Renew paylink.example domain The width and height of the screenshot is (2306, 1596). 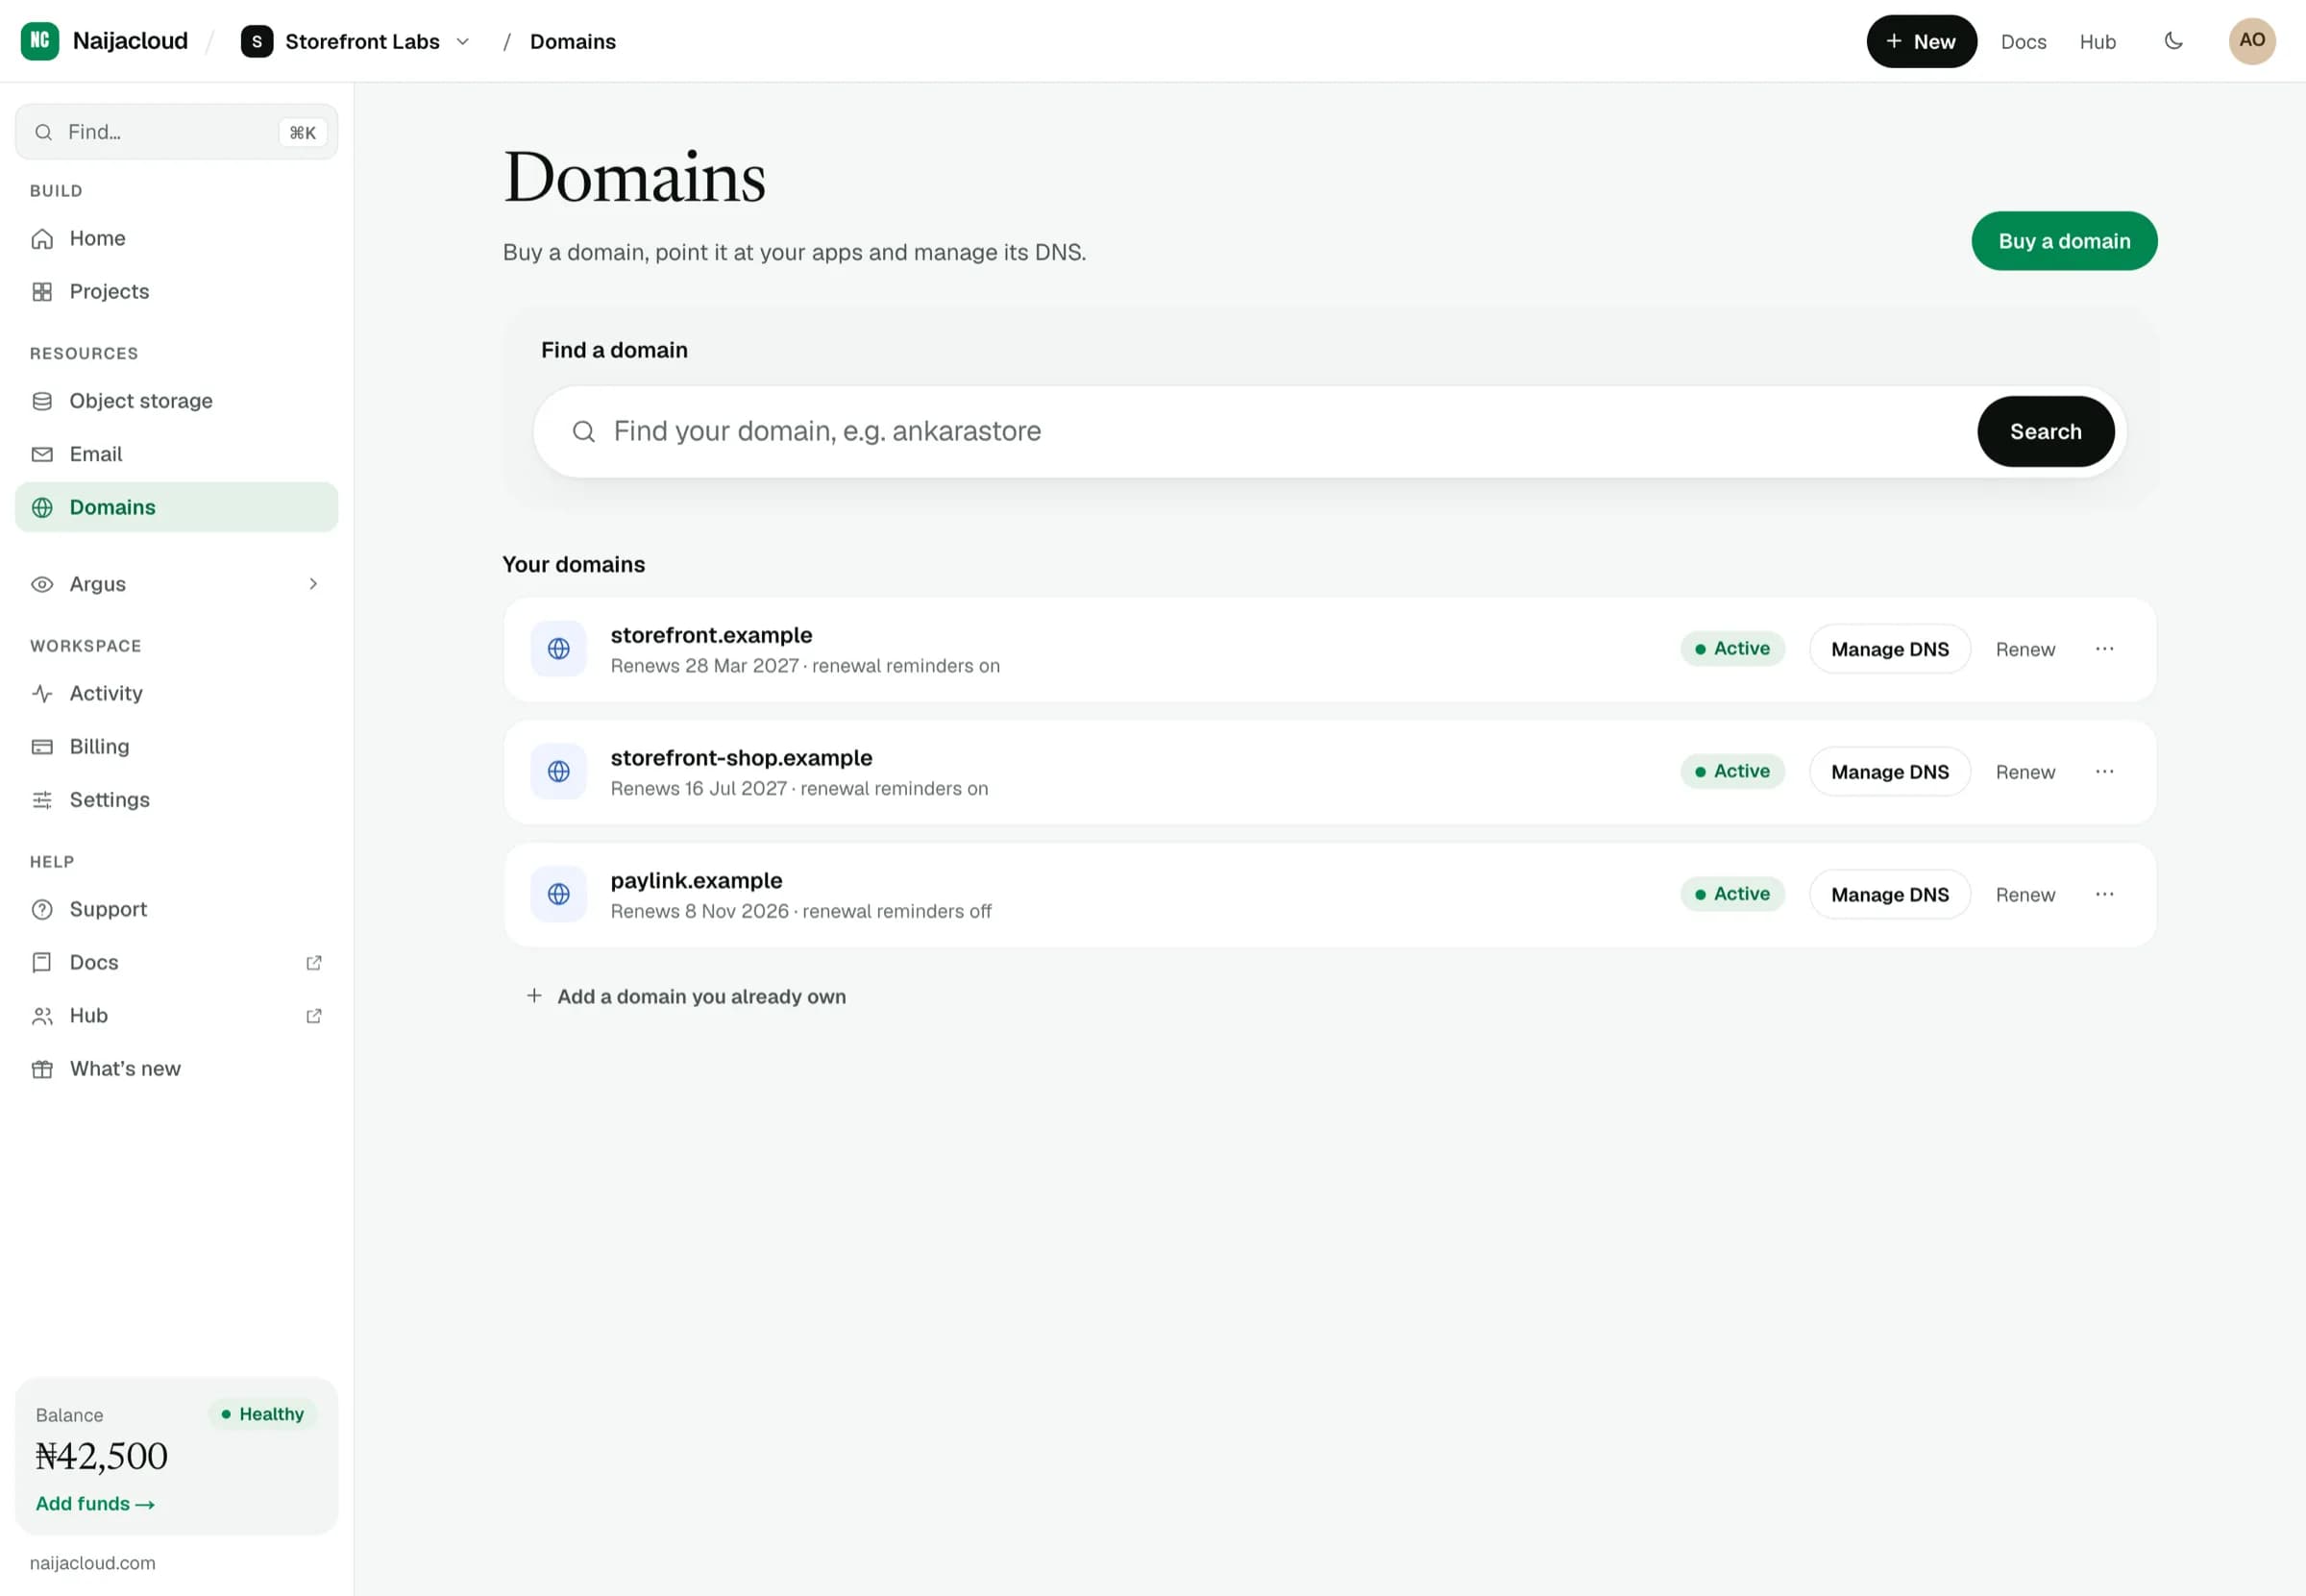2025,895
